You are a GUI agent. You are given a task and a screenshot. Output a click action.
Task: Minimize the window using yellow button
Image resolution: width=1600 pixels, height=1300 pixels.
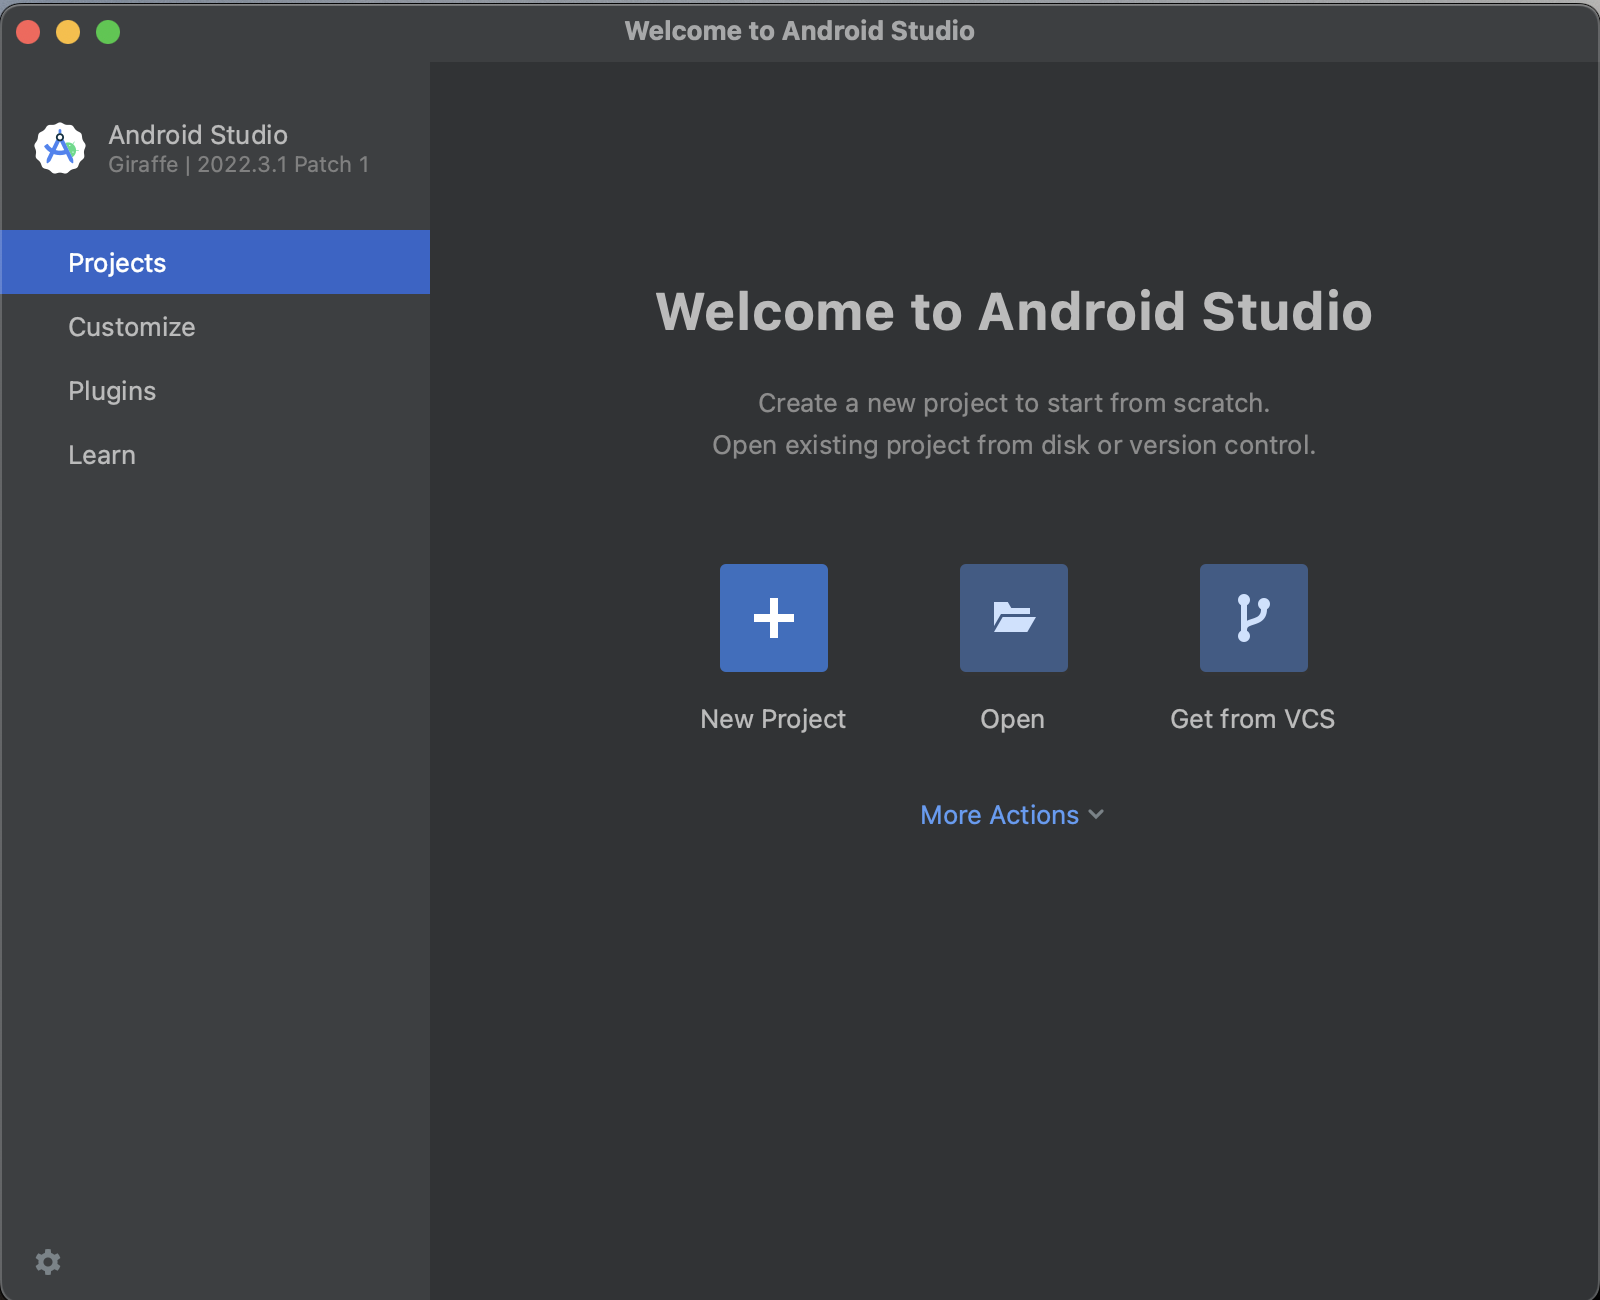click(68, 32)
